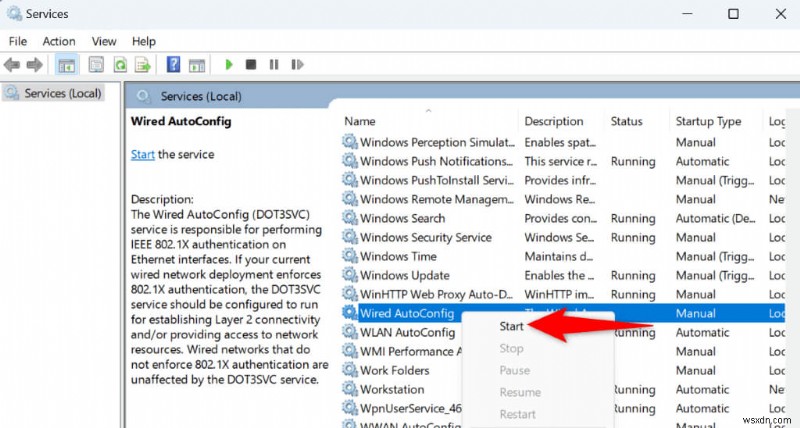Toggle Show/Hide Action Pane toolbar icon
The height and width of the screenshot is (428, 800).
[x=197, y=65]
